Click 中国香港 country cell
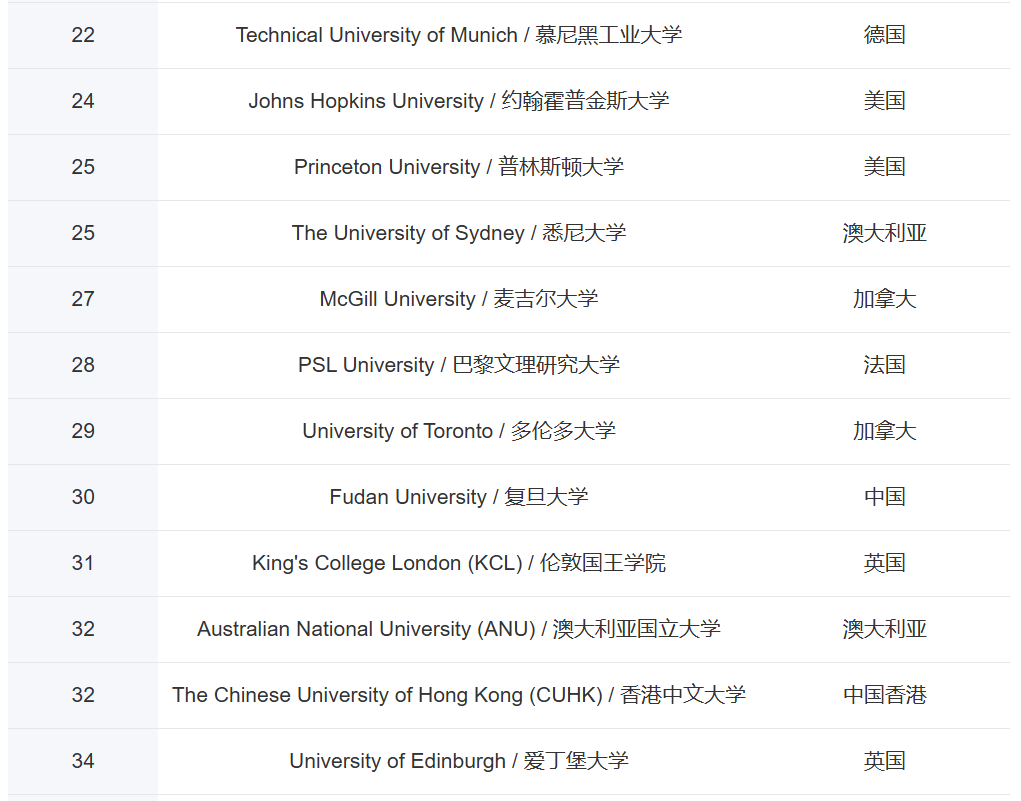Viewport: 1021px width, 801px height. point(884,695)
